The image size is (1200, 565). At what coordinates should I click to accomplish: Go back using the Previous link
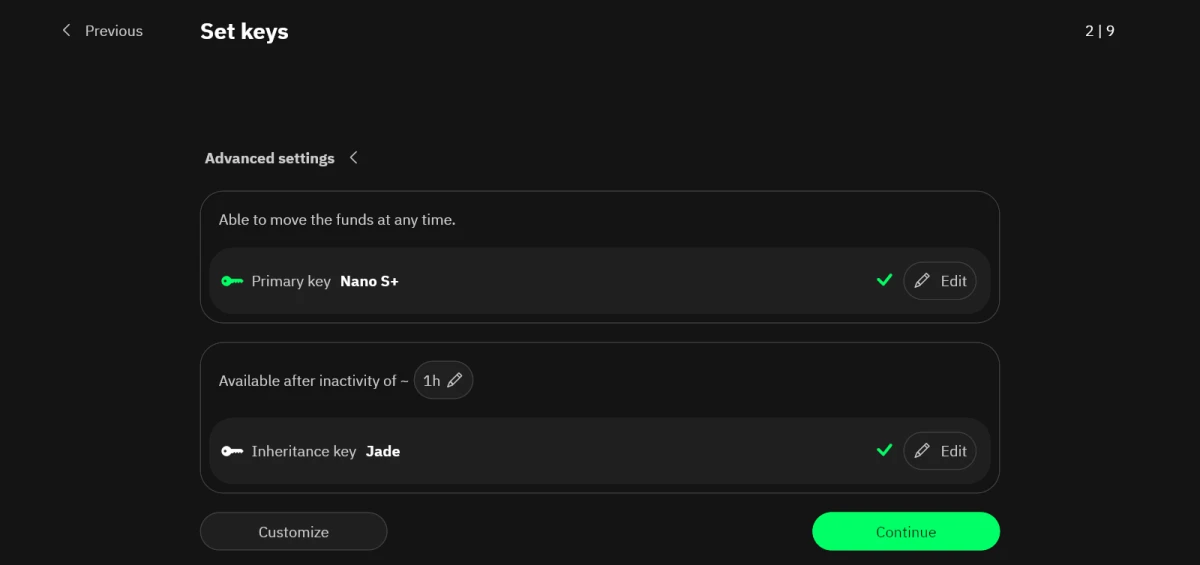(x=113, y=31)
